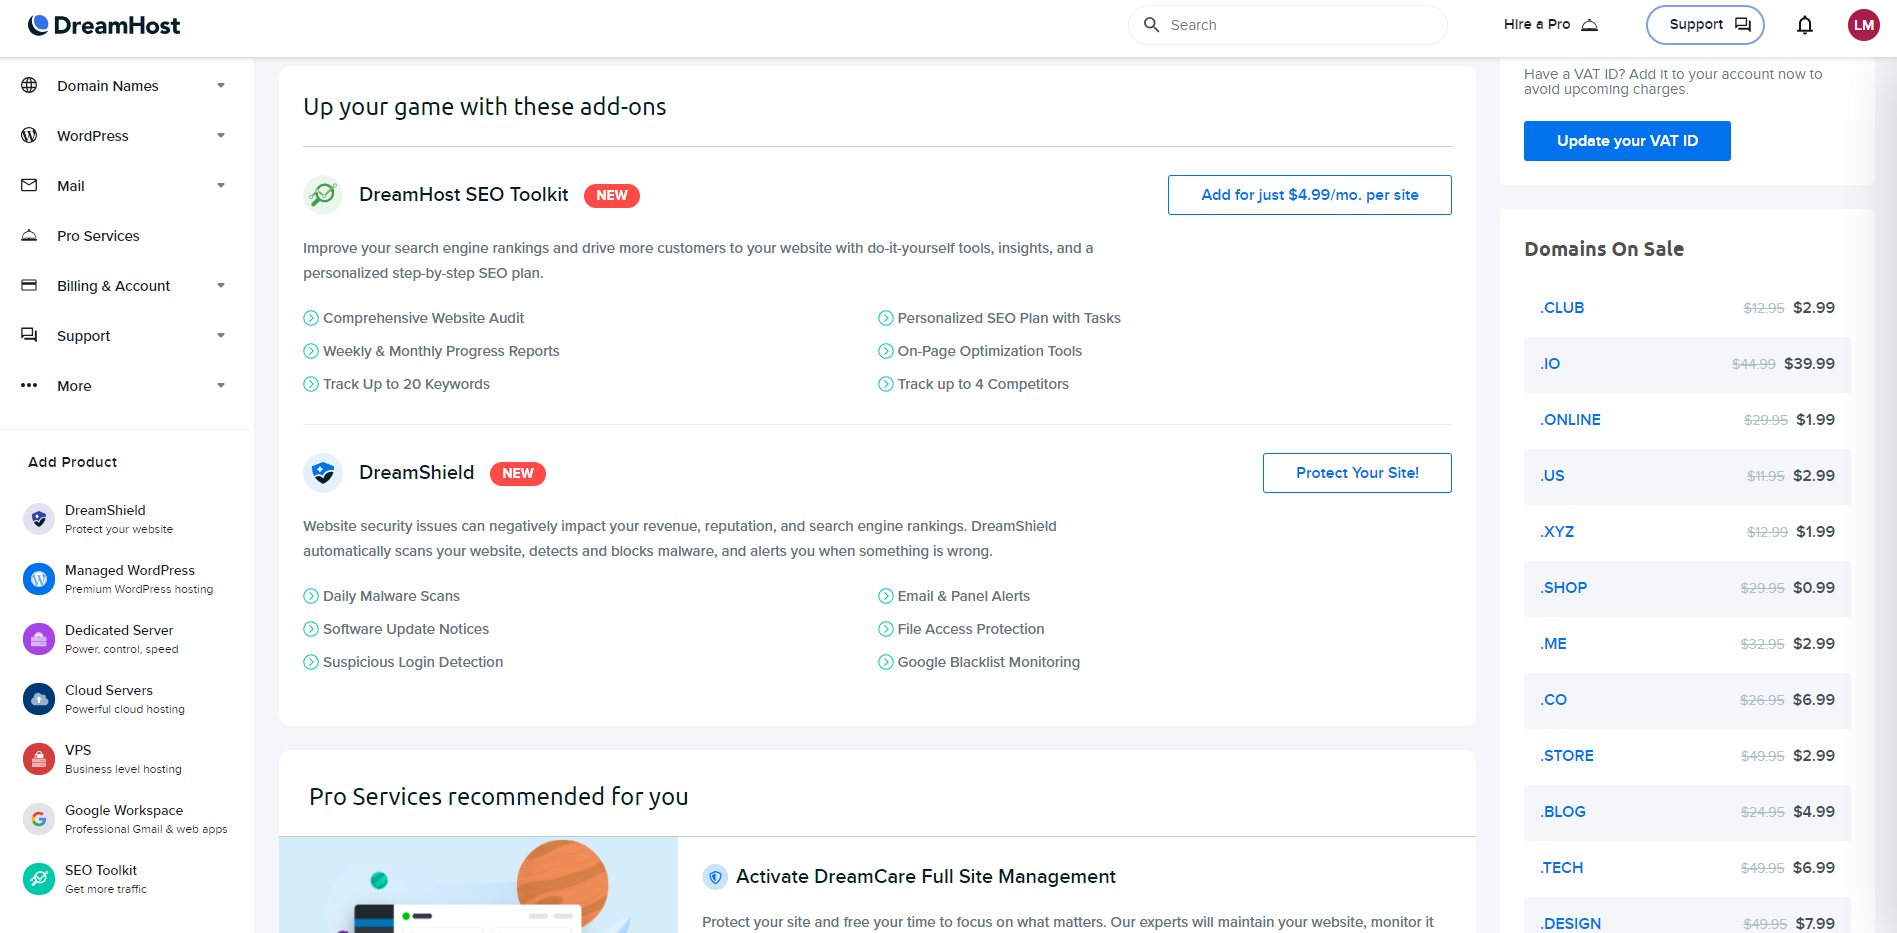Viewport: 1897px width, 933px height.
Task: Select the WordPress sidebar icon
Action: pos(29,135)
